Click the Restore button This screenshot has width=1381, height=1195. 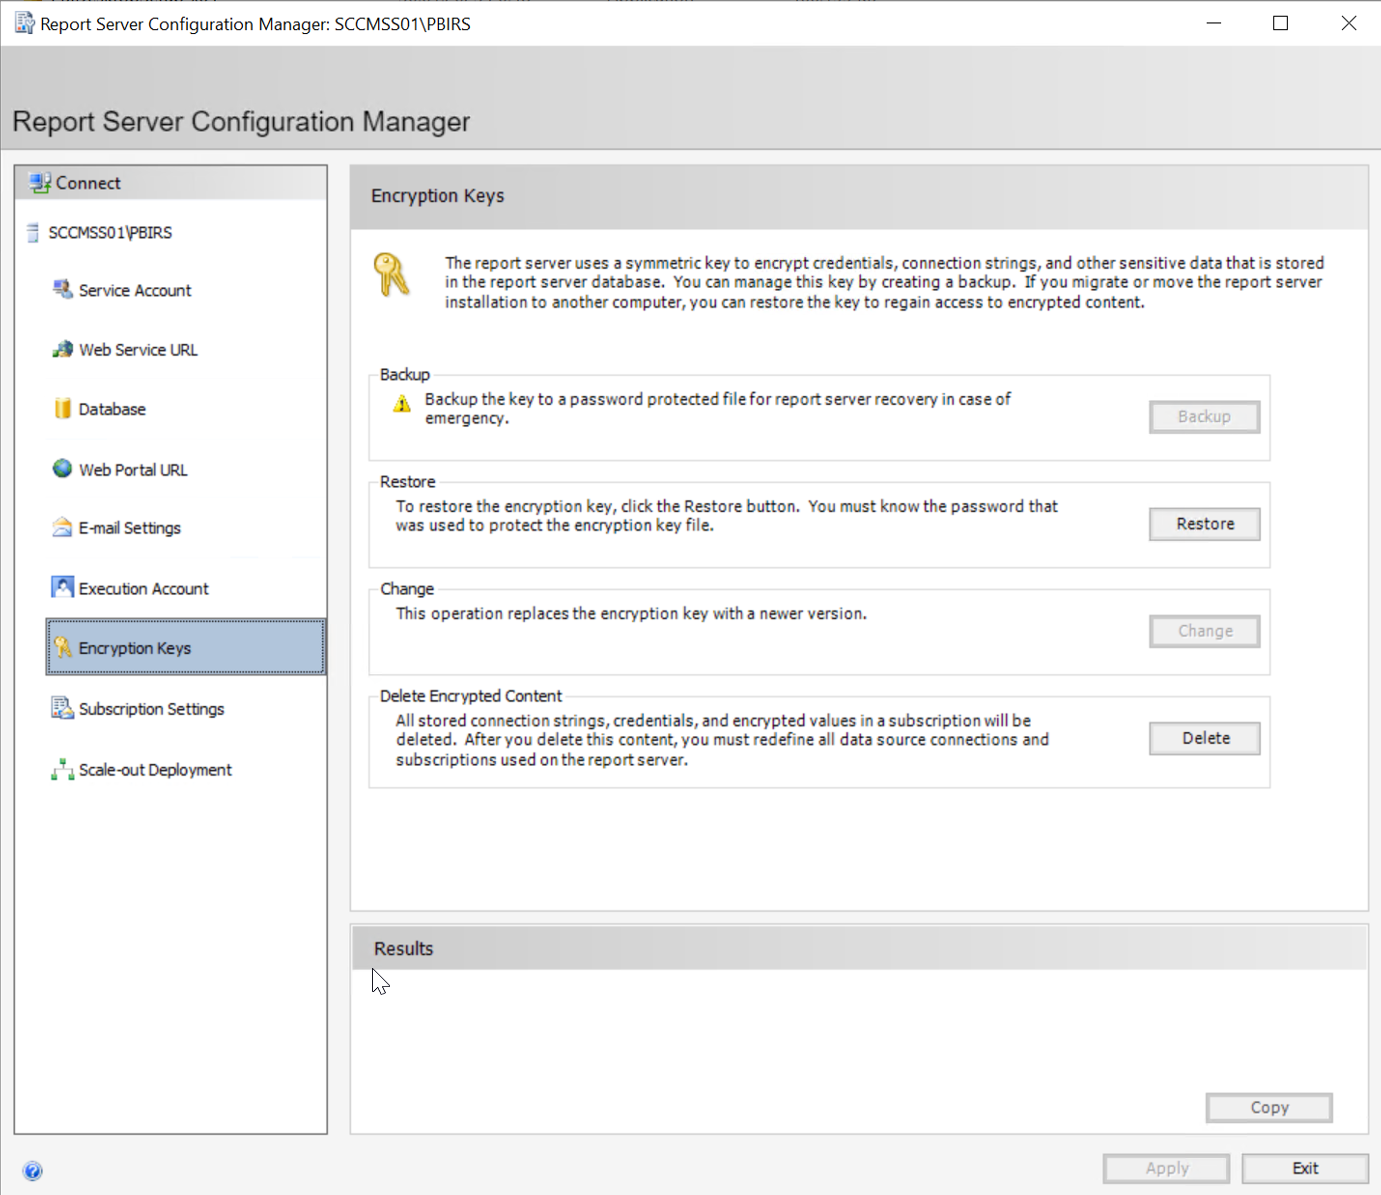1204,524
